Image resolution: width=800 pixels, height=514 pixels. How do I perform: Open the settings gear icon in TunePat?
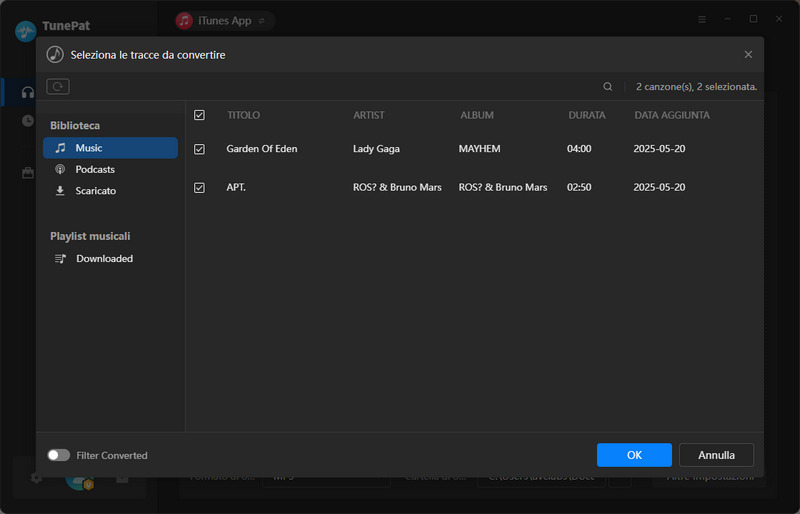pyautogui.click(x=36, y=478)
